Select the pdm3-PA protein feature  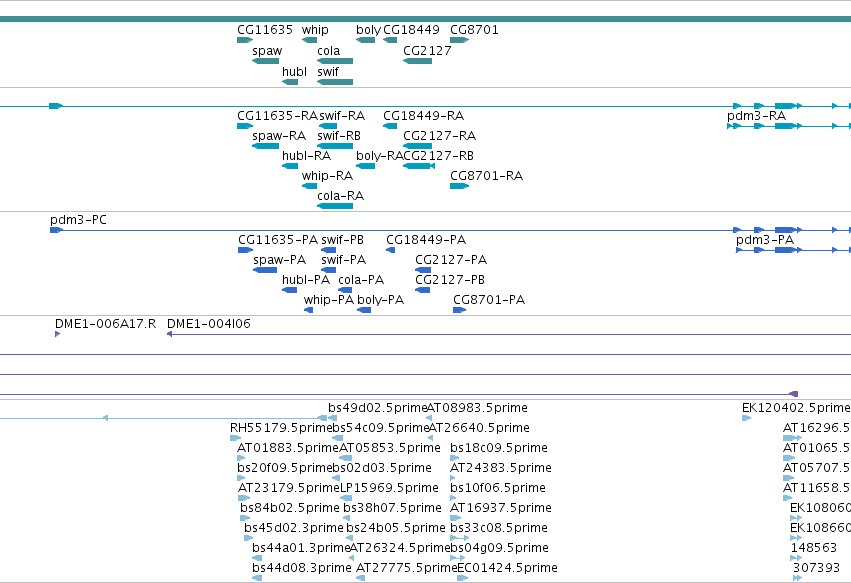pyautogui.click(x=793, y=250)
